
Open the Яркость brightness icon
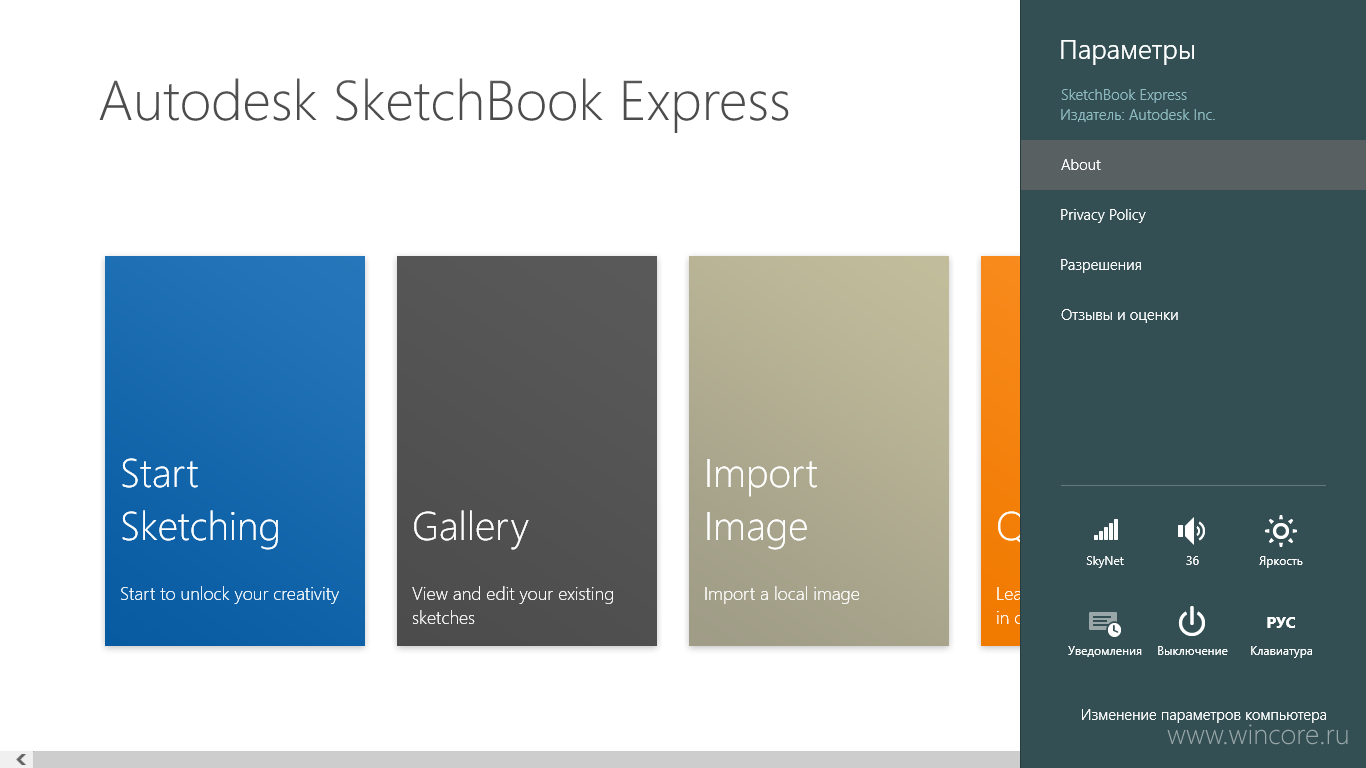coord(1281,530)
